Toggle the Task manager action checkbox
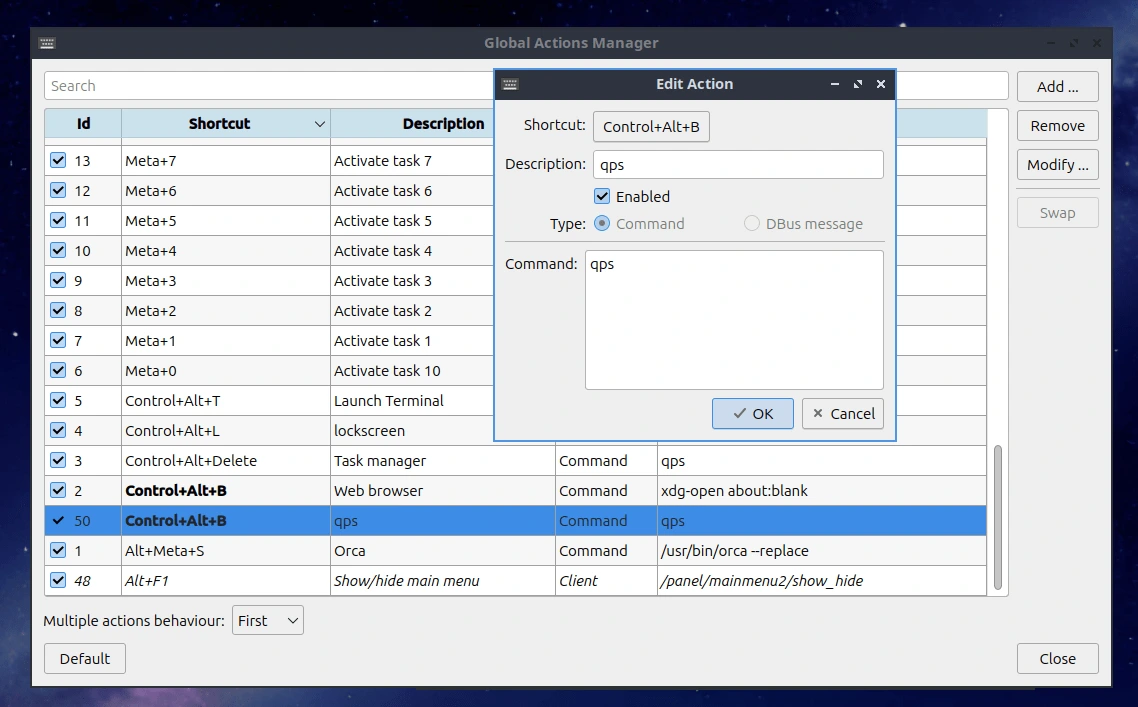 click(x=58, y=460)
